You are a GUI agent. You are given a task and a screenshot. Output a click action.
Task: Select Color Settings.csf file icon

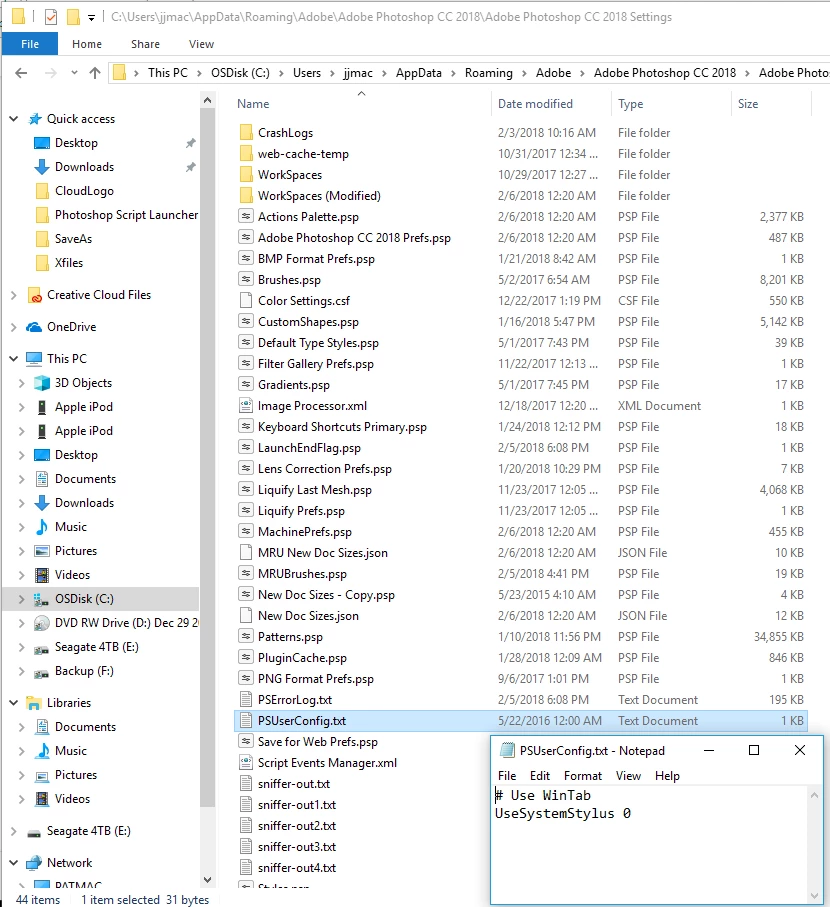(x=246, y=301)
